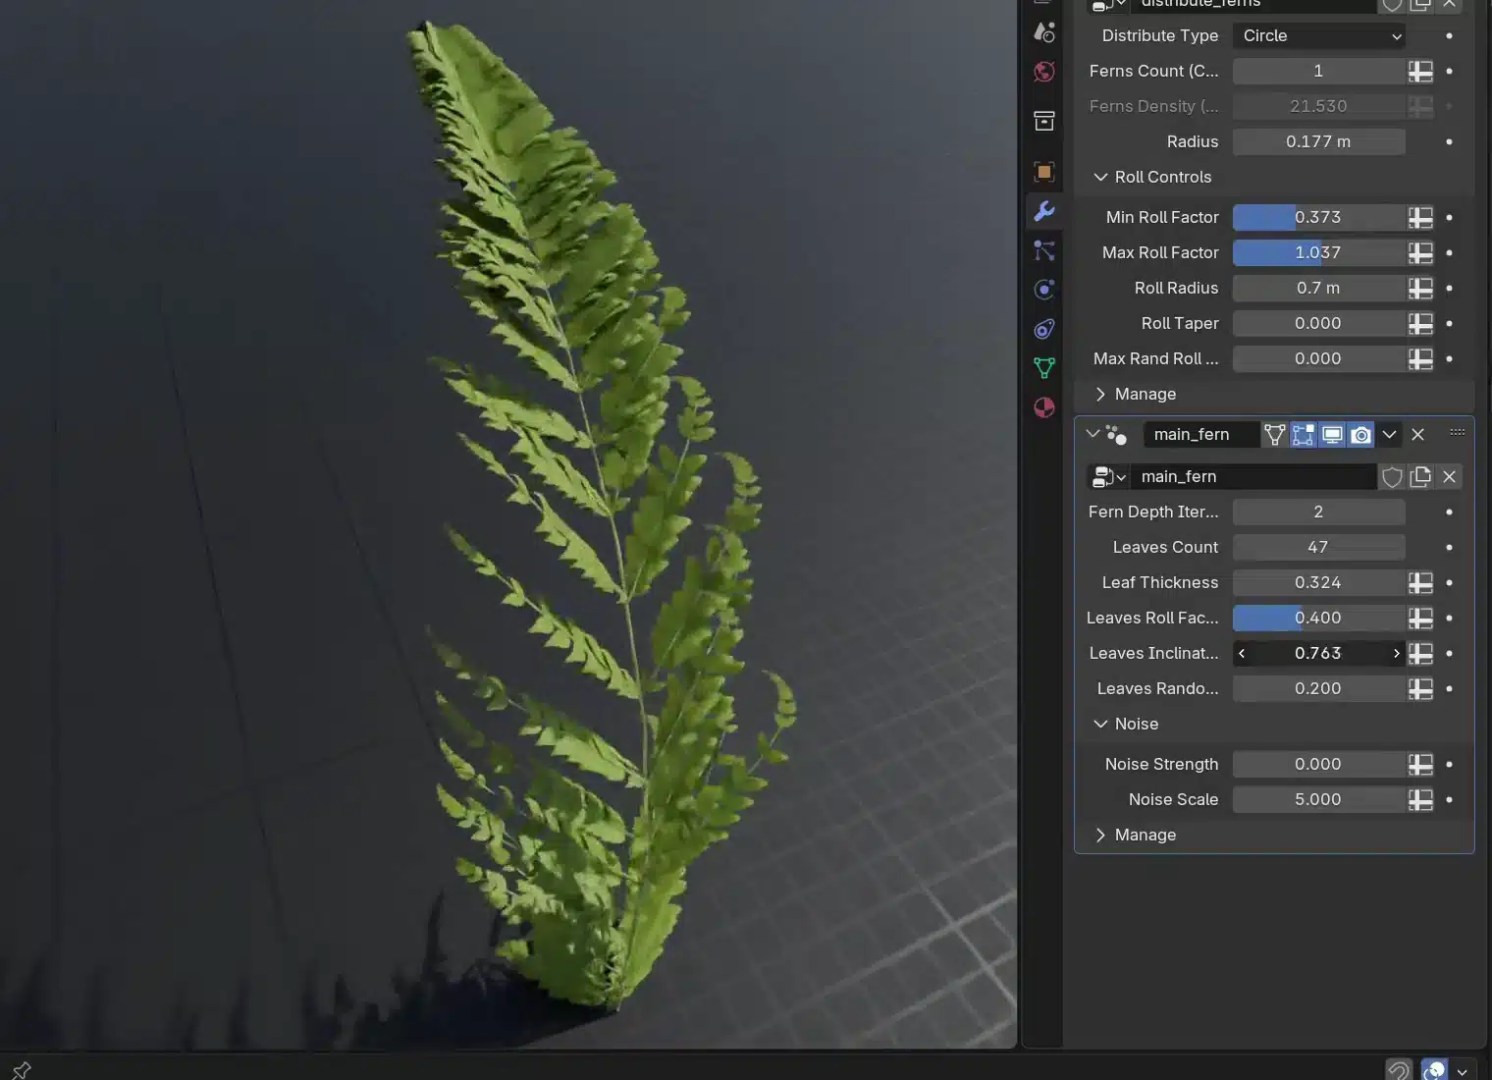Viewport: 1492px width, 1080px height.
Task: Open the green Object Data Properties tab
Action: tap(1043, 368)
